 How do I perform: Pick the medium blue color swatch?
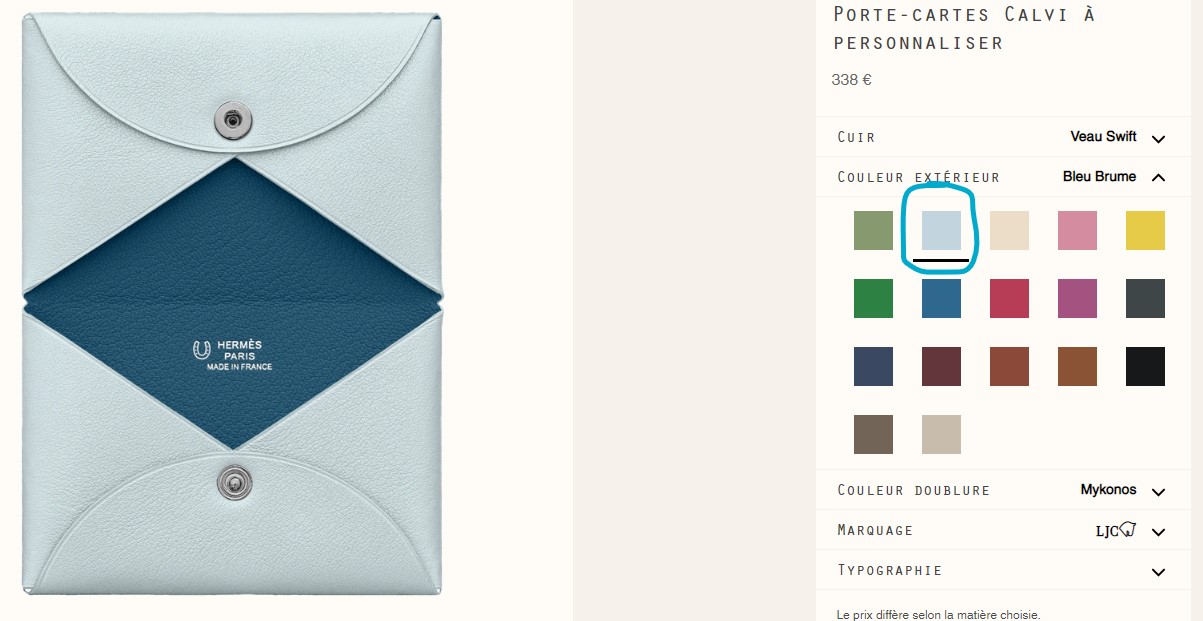pyautogui.click(x=941, y=298)
